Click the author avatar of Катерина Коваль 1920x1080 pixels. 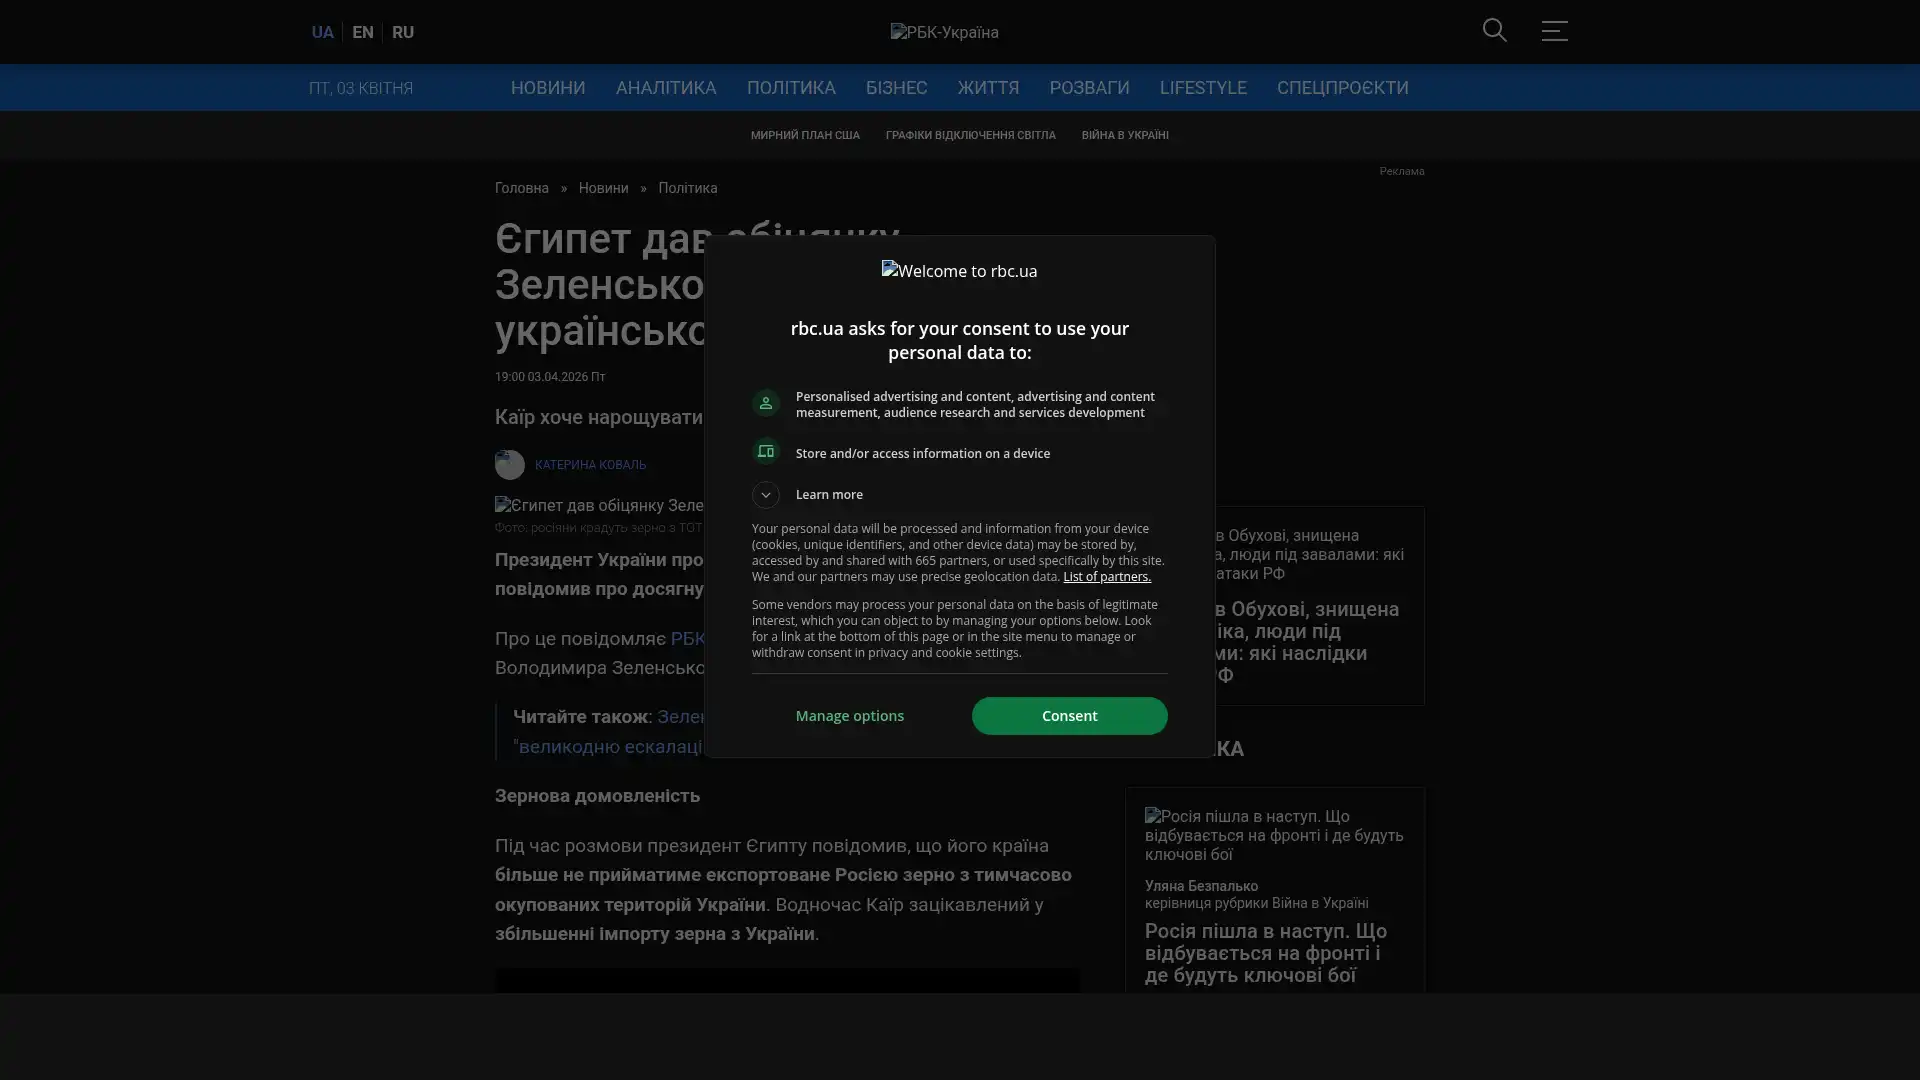click(510, 465)
